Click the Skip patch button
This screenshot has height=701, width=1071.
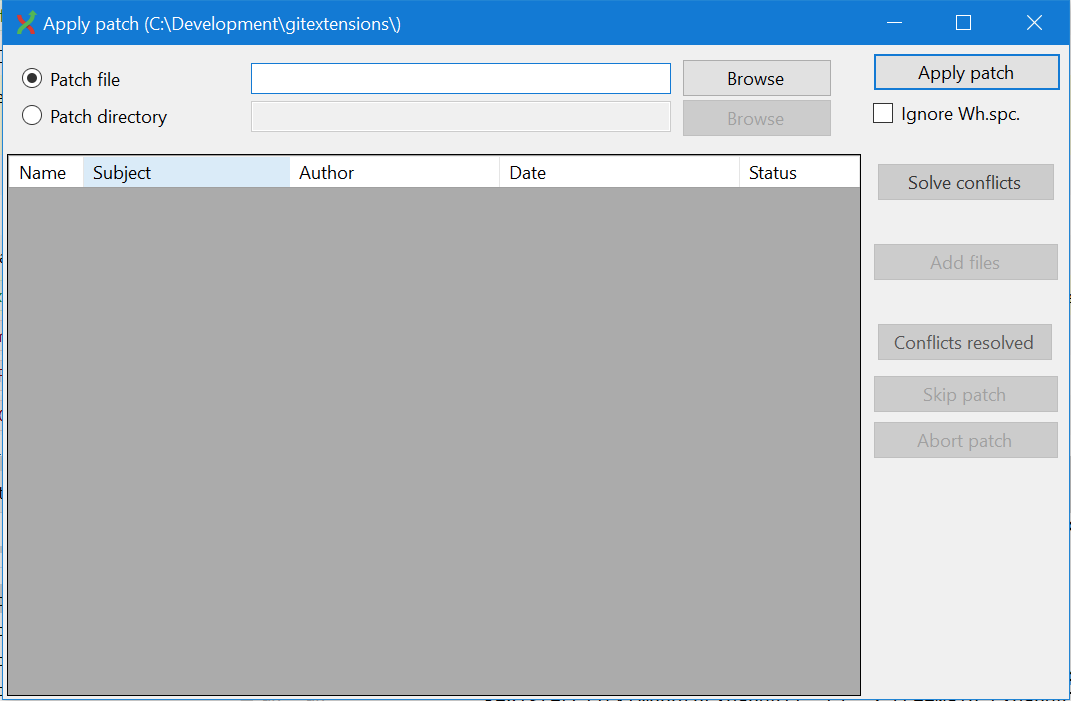(965, 394)
